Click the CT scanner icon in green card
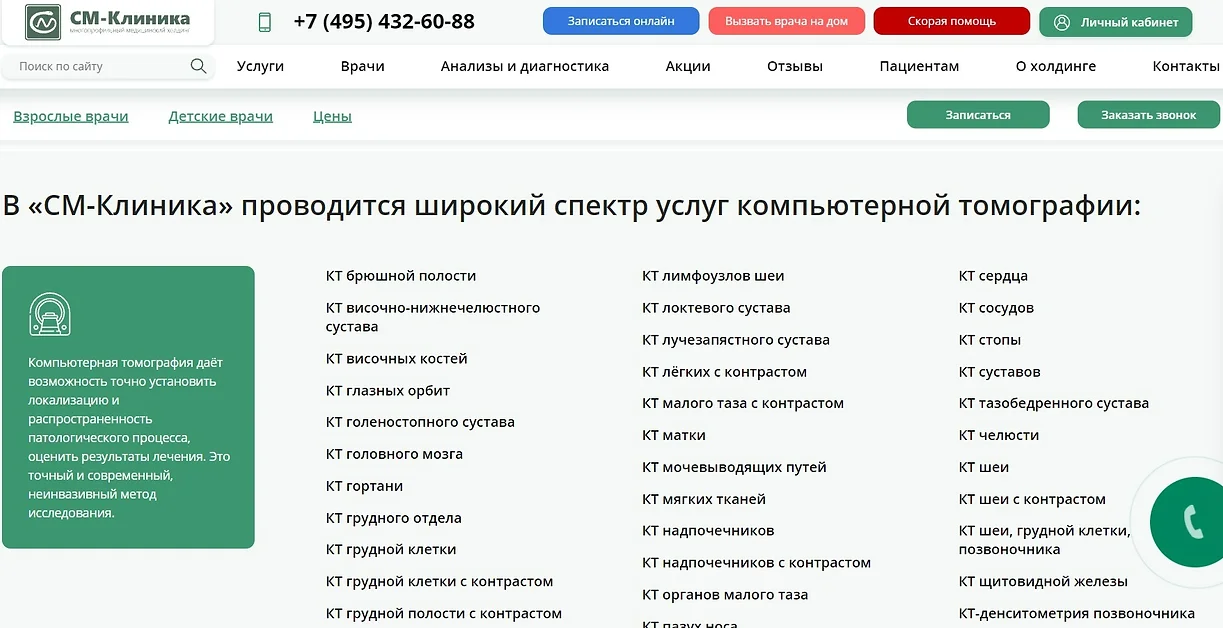The image size is (1223, 628). pos(50,314)
